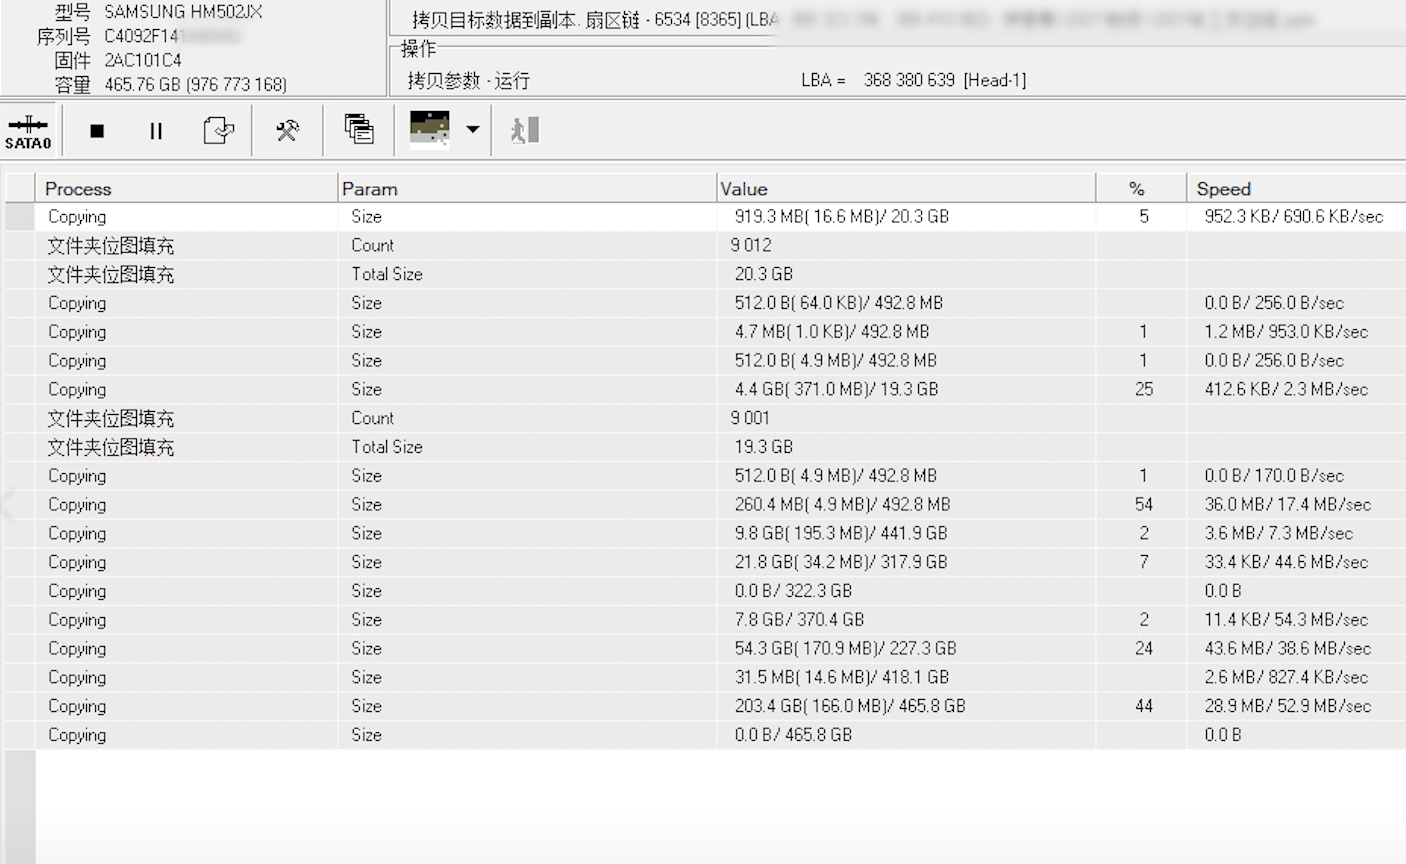Click speed value 412.6 KB/ 2.3 MB/sec
The height and width of the screenshot is (864, 1406).
(x=1286, y=390)
